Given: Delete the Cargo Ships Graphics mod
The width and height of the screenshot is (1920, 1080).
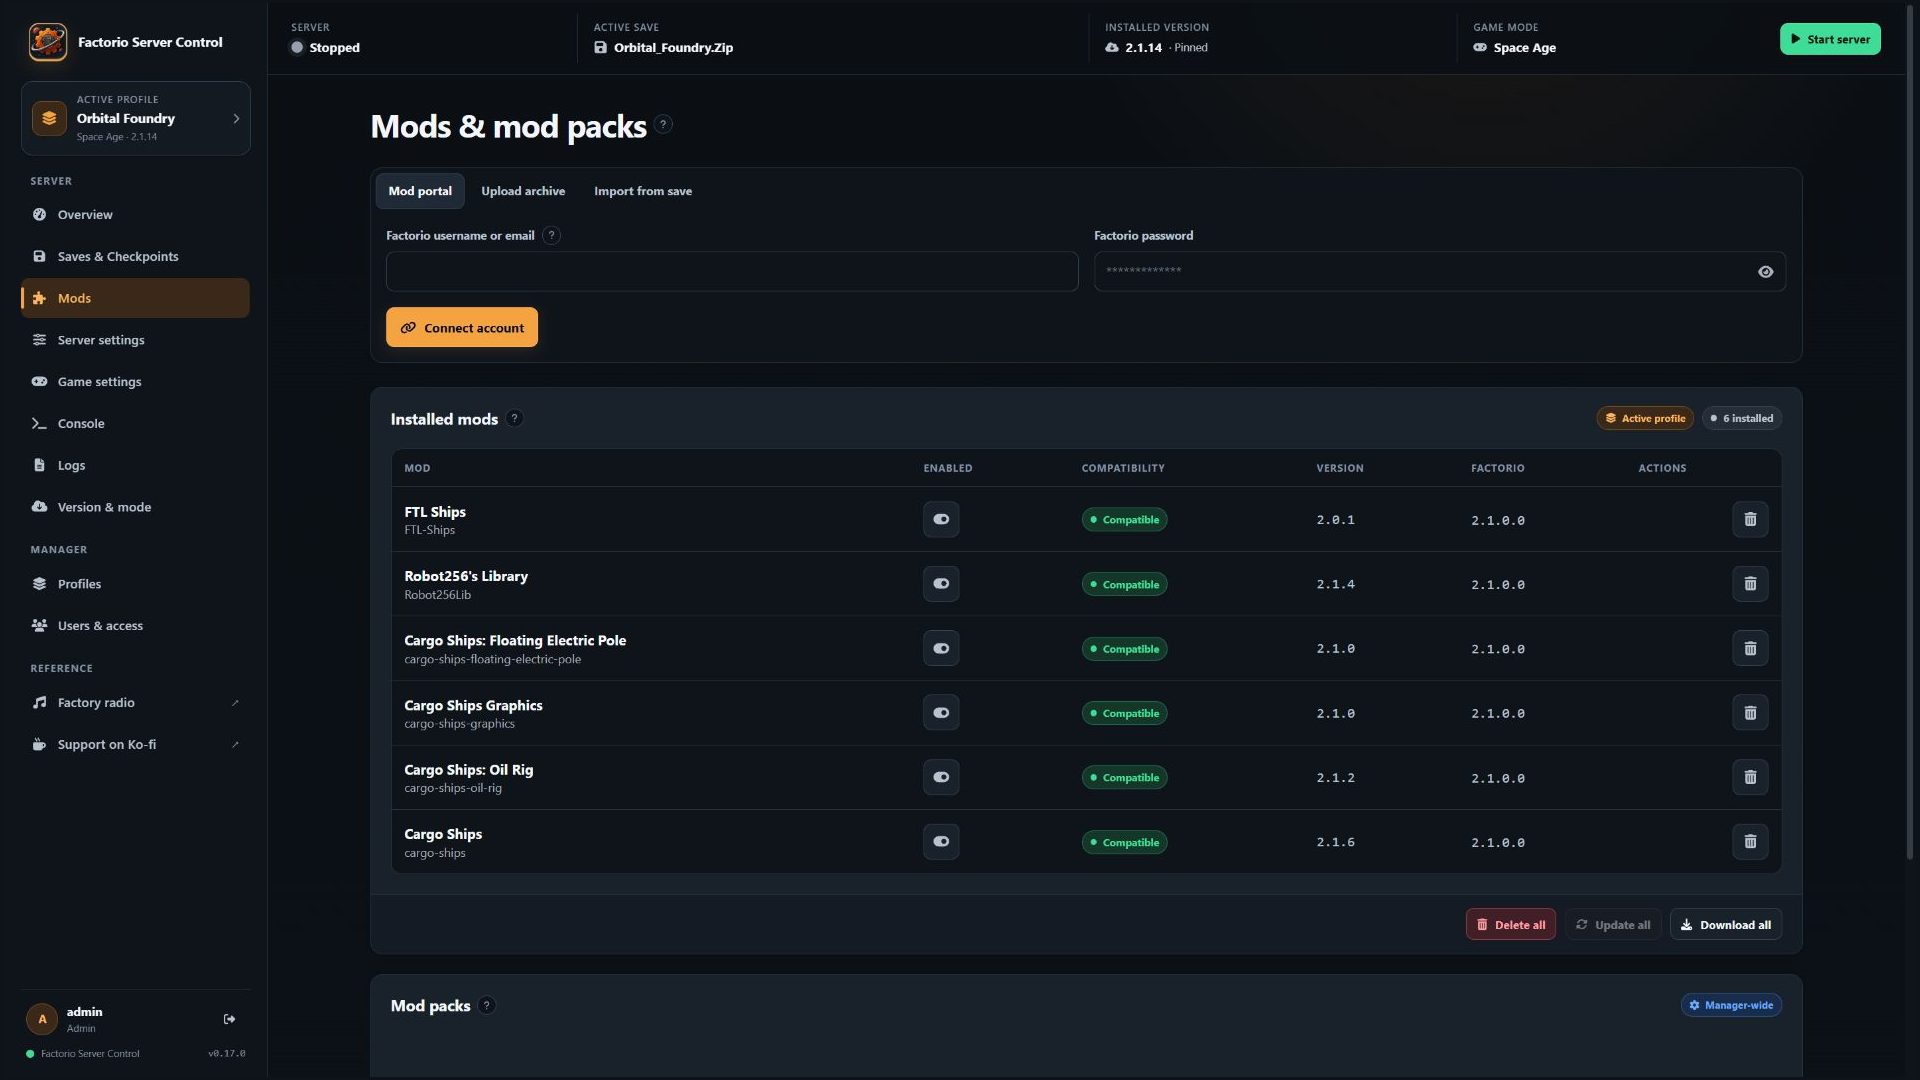Looking at the screenshot, I should point(1750,713).
